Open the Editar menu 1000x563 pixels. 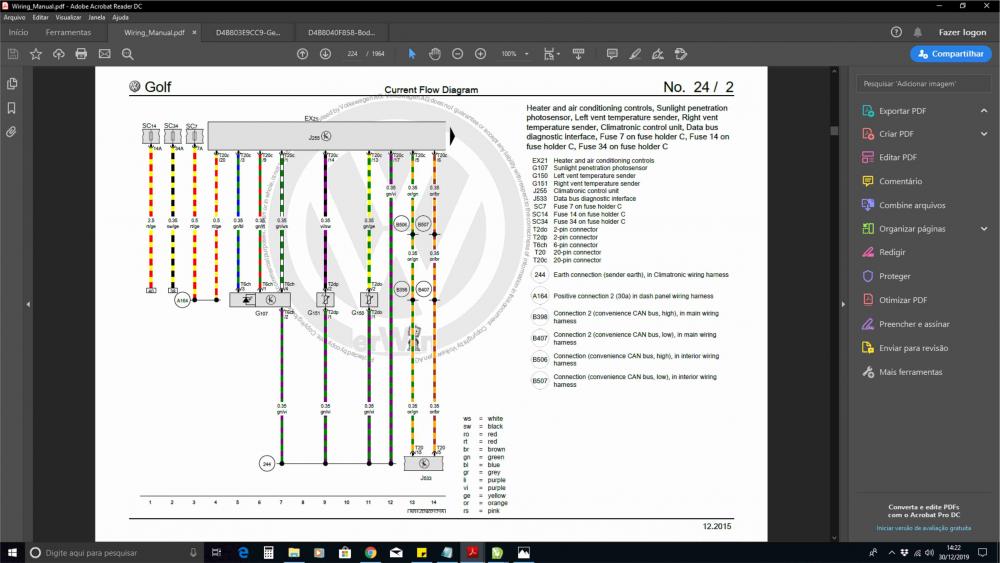[x=41, y=17]
